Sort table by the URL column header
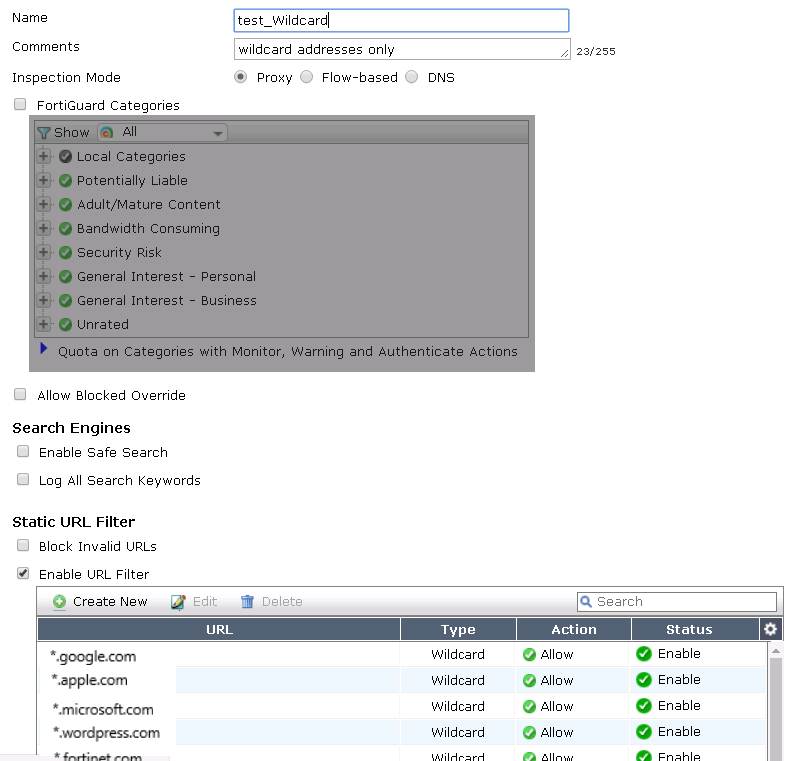The height and width of the screenshot is (761, 809). (219, 629)
